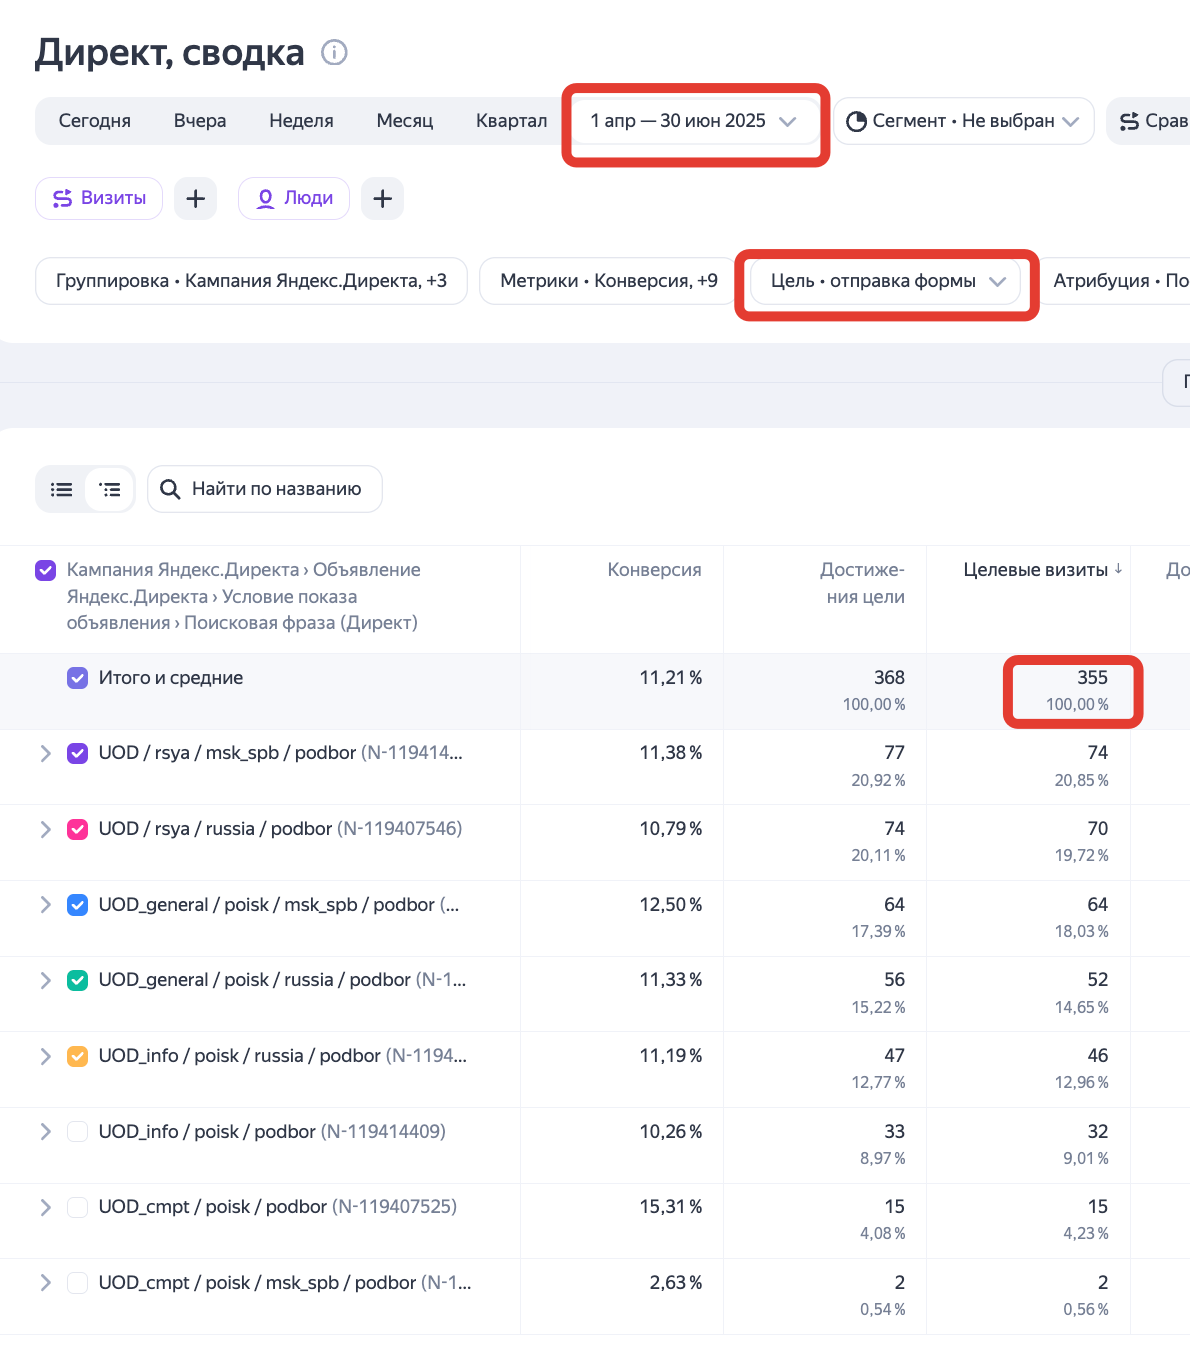Enable the UOD_info / poisk / podbor checkbox
Viewport: 1190px width, 1348px height.
[77, 1132]
